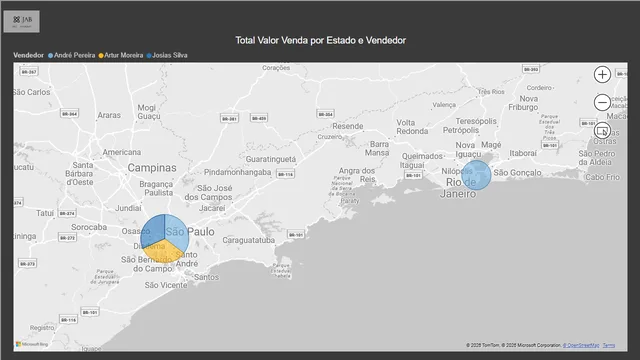
Task: Click the Volta Redonda label
Action: pyautogui.click(x=412, y=127)
